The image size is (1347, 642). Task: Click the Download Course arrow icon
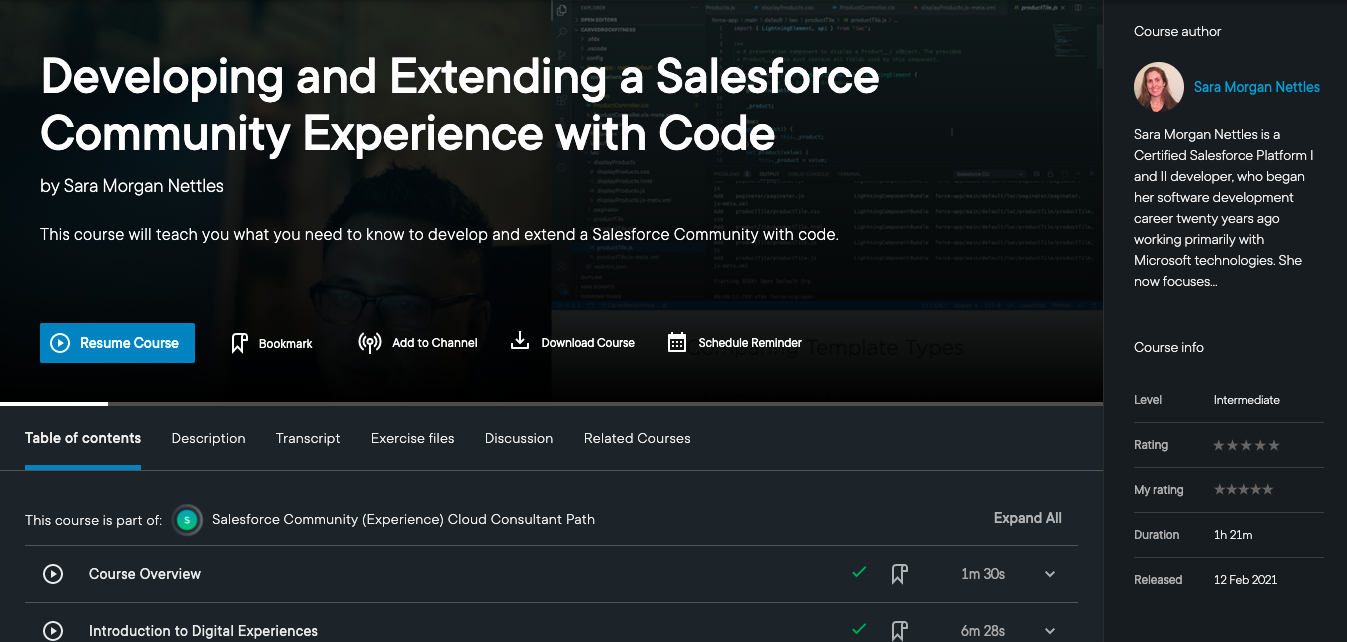[519, 342]
